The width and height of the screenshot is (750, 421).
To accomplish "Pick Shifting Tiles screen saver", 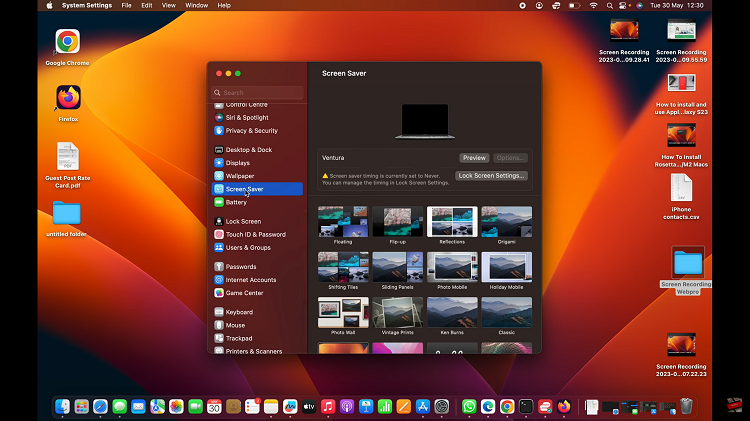I will [x=343, y=267].
